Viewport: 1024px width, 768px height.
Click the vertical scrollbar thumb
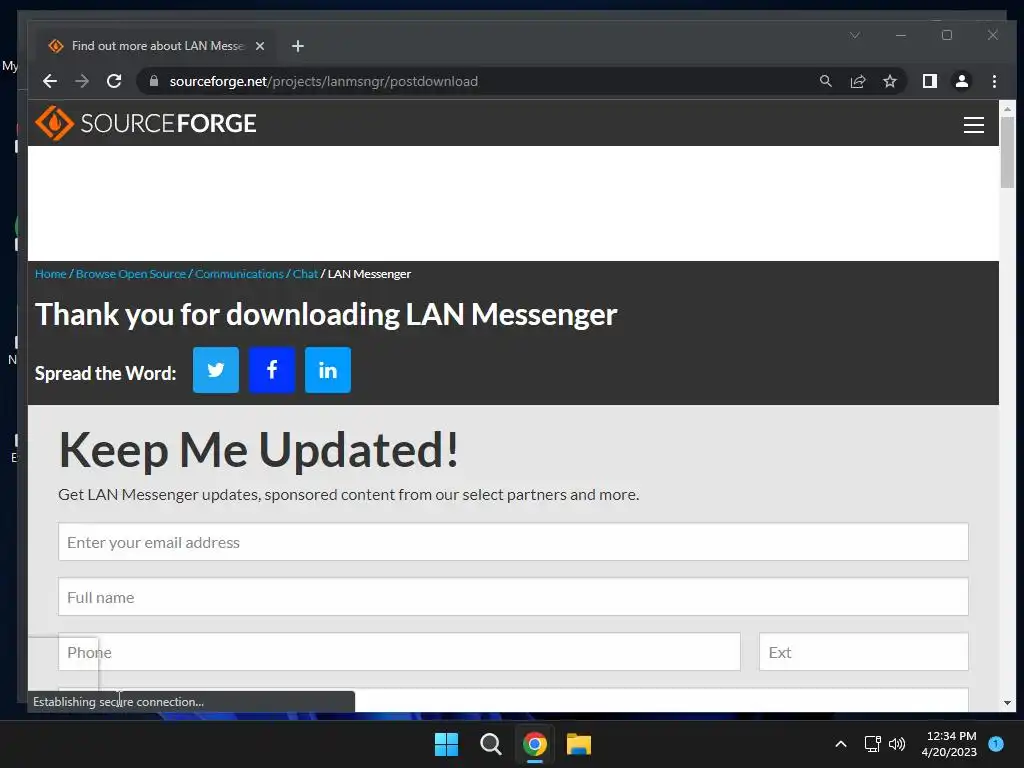tap(1007, 152)
